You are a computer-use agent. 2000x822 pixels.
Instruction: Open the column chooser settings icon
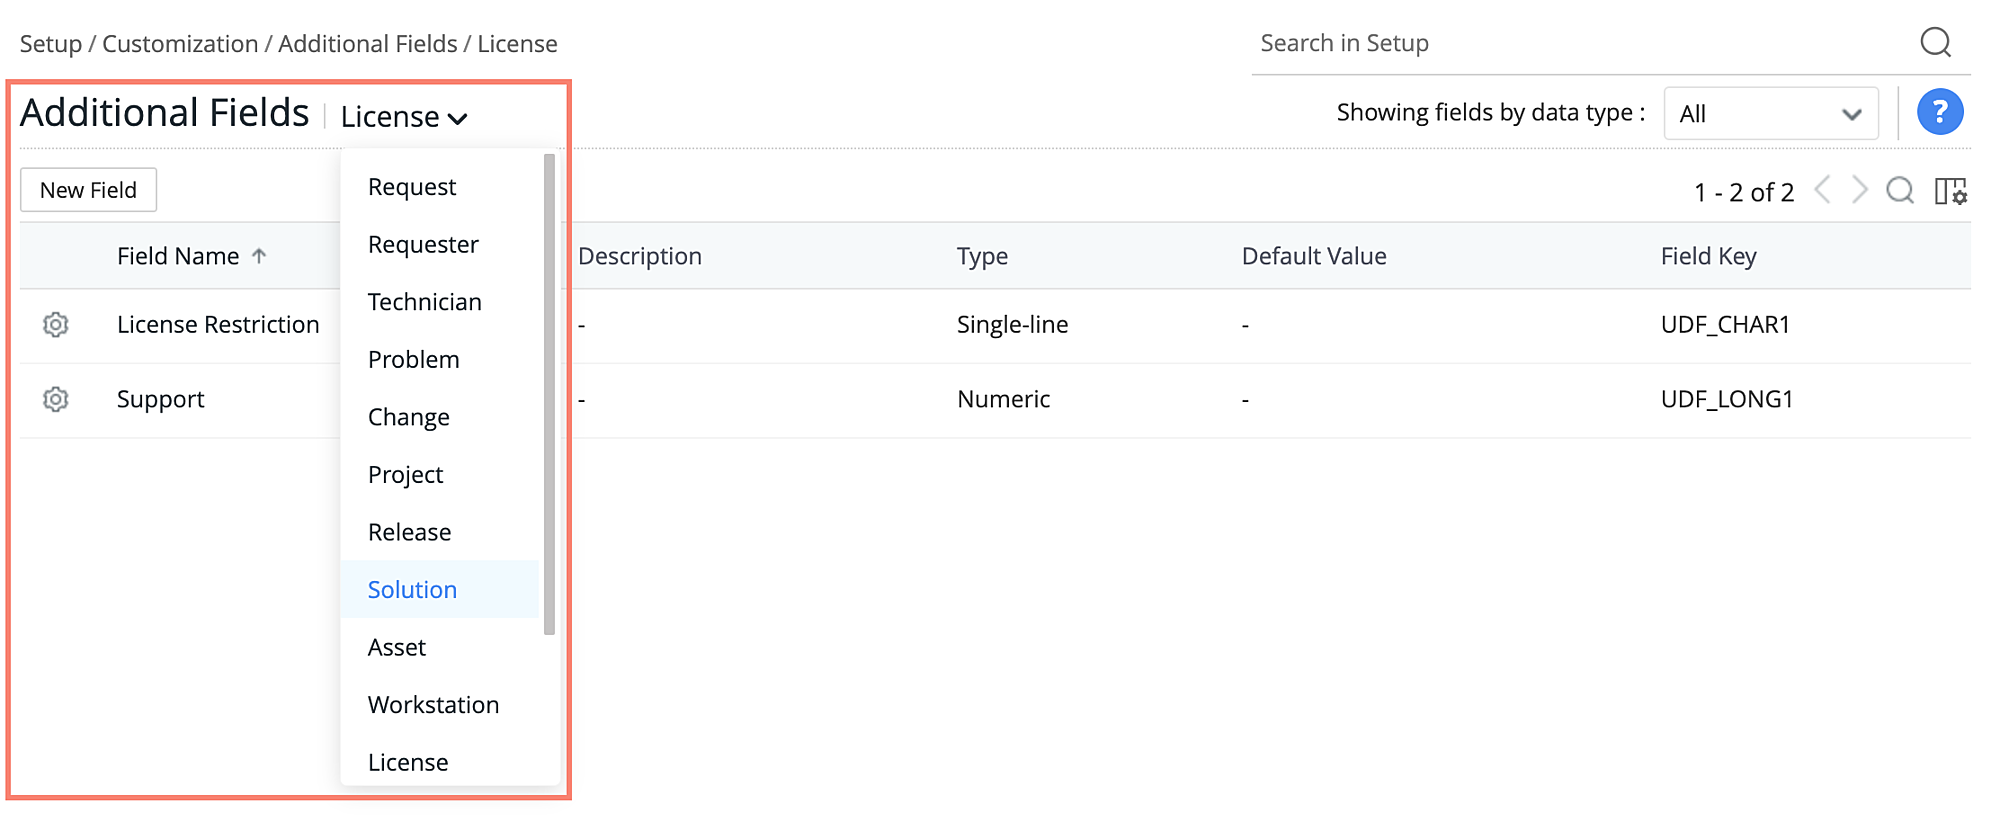[x=1950, y=191]
